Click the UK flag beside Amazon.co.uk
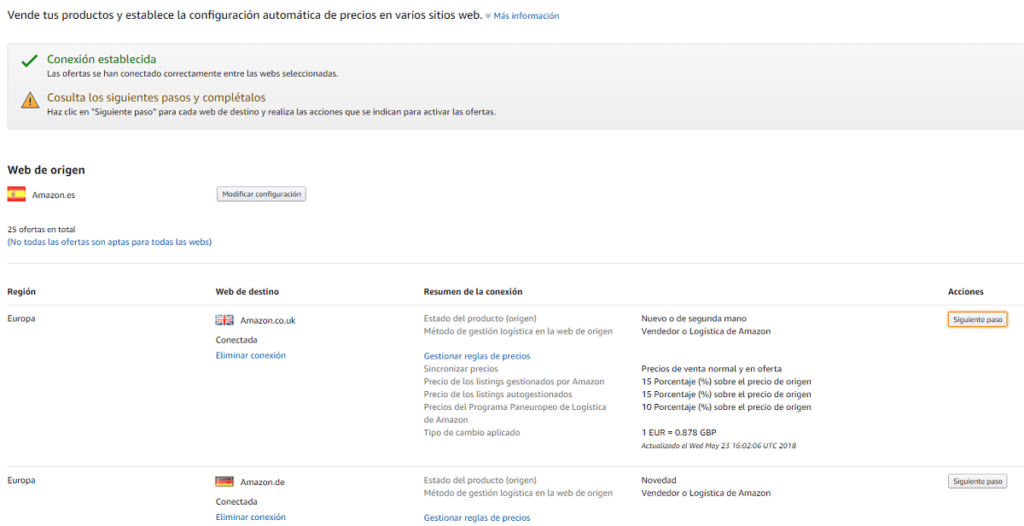 [x=225, y=320]
